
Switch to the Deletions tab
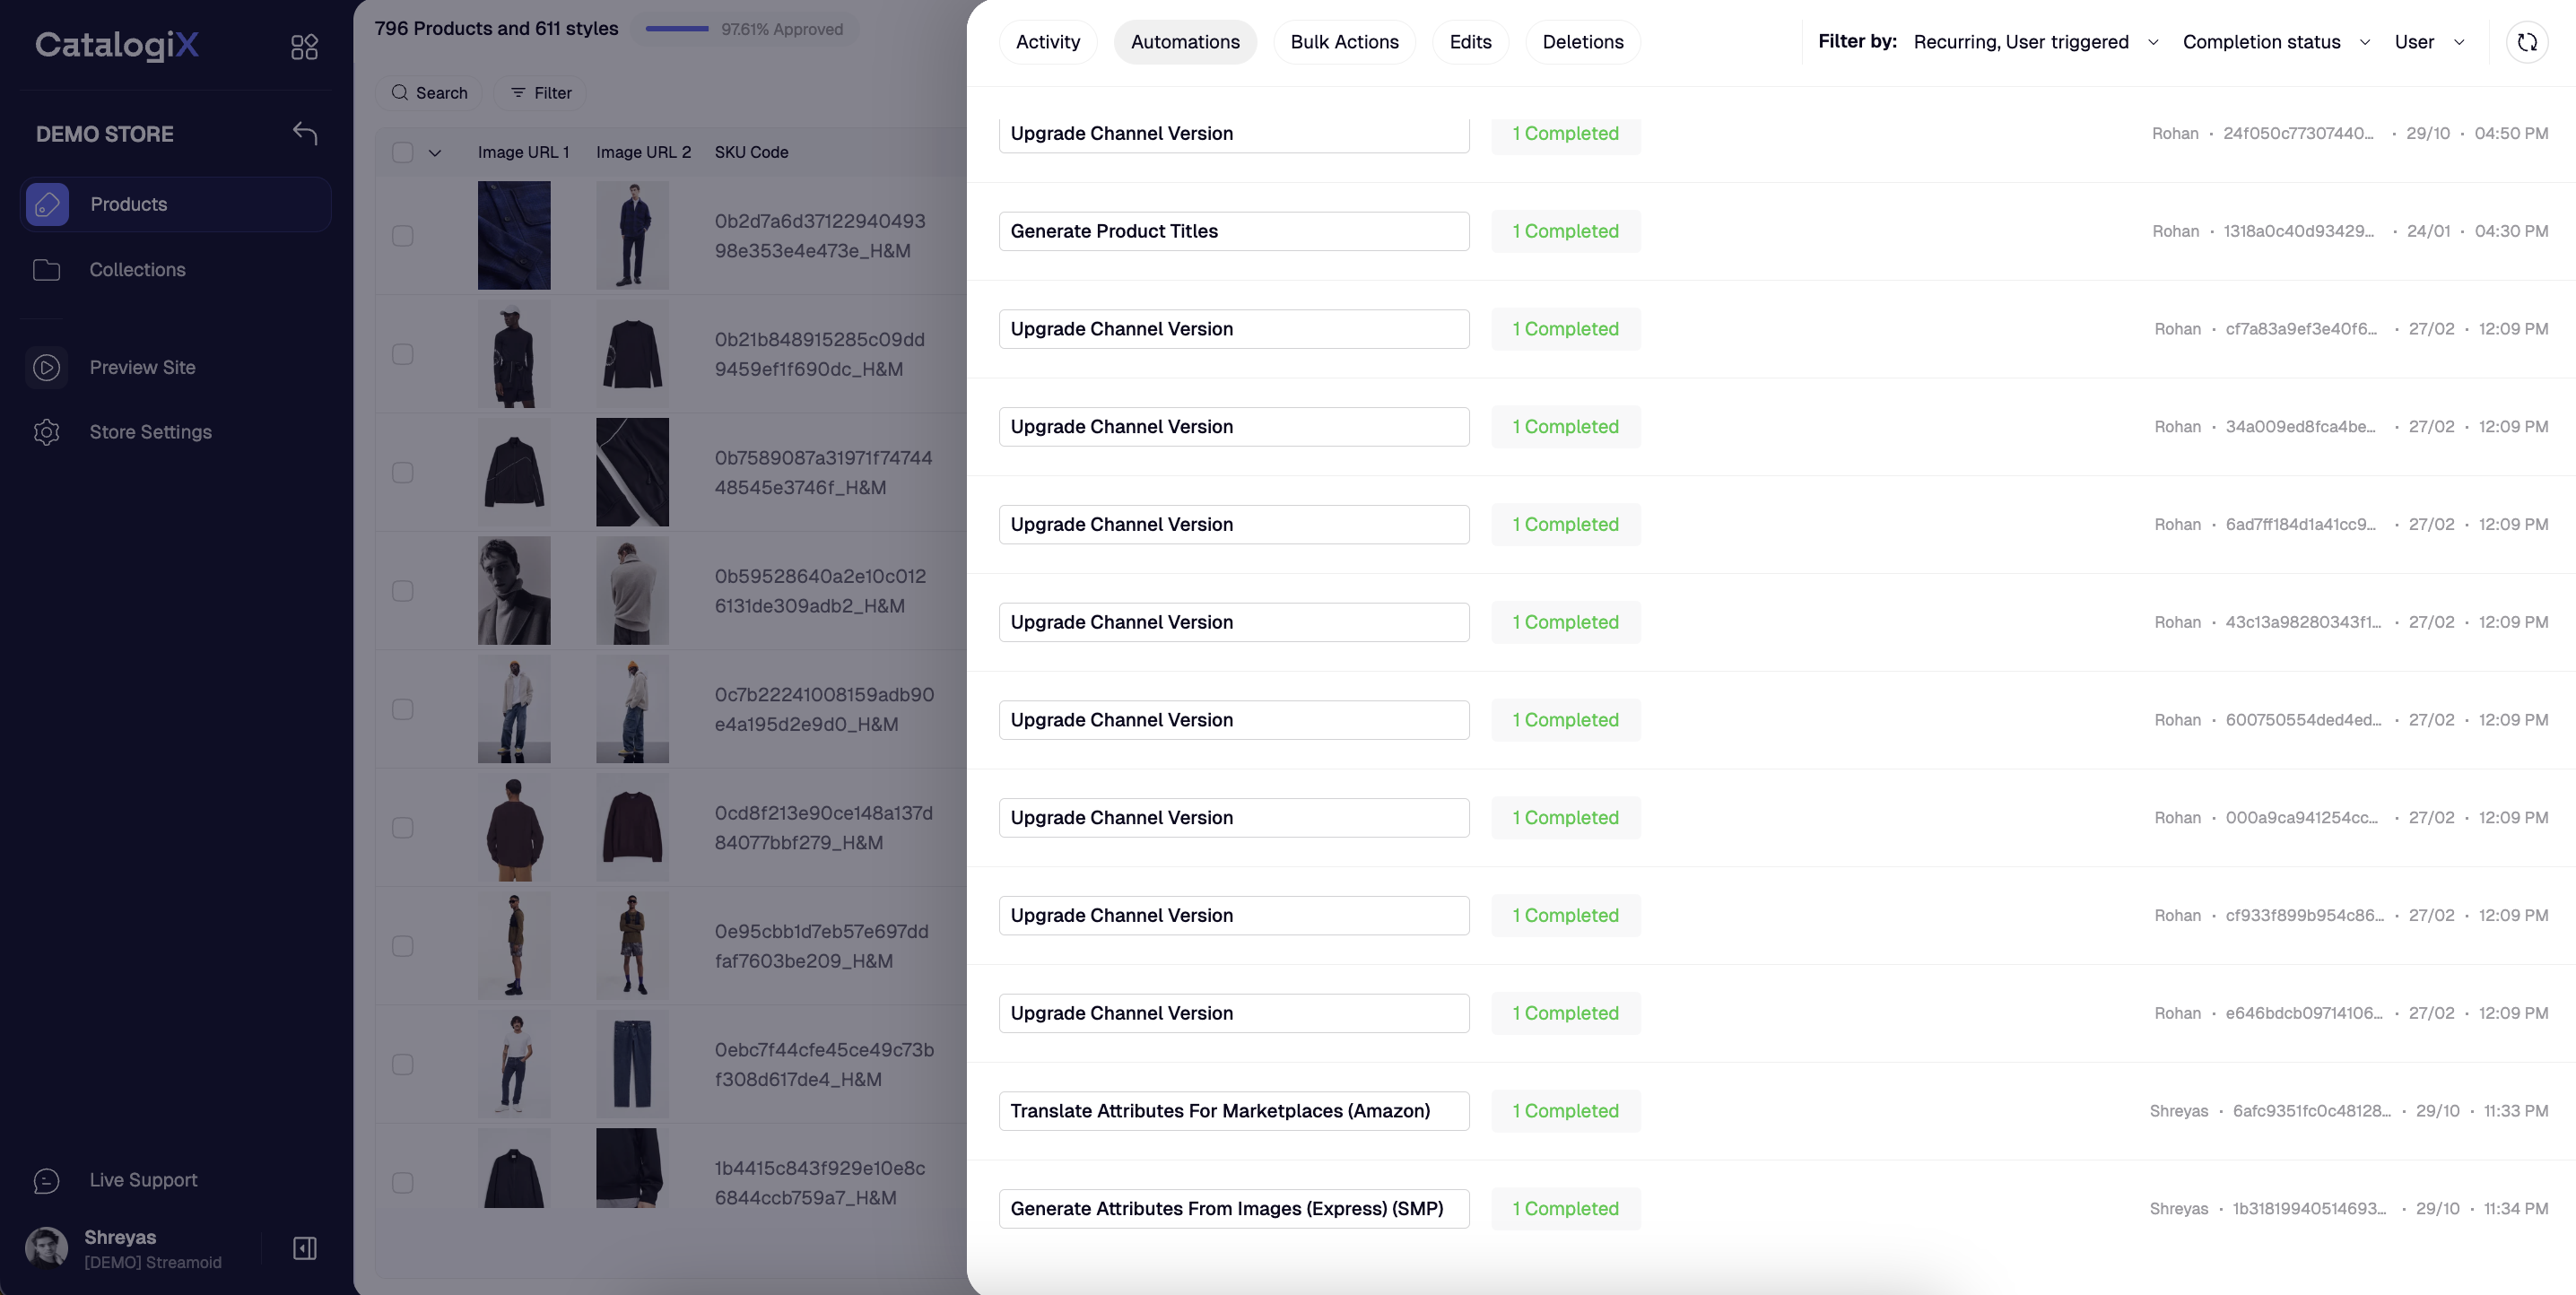coord(1582,42)
